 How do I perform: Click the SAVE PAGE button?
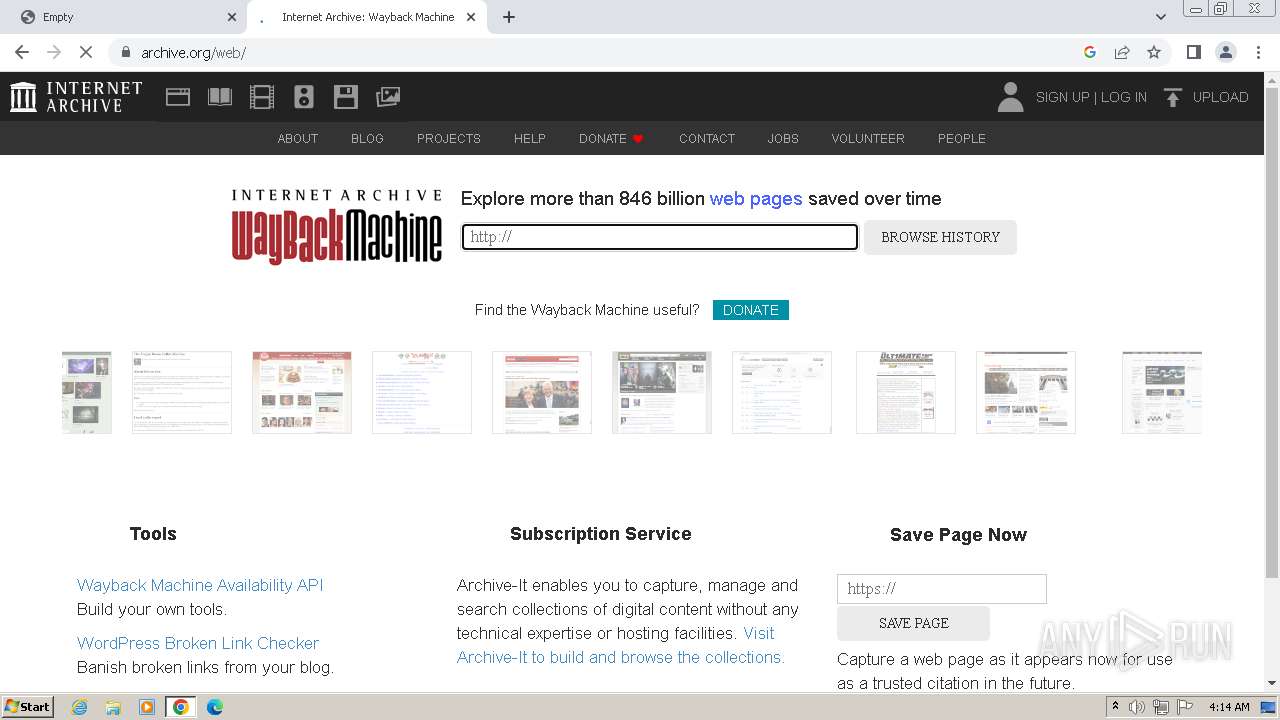(x=914, y=623)
